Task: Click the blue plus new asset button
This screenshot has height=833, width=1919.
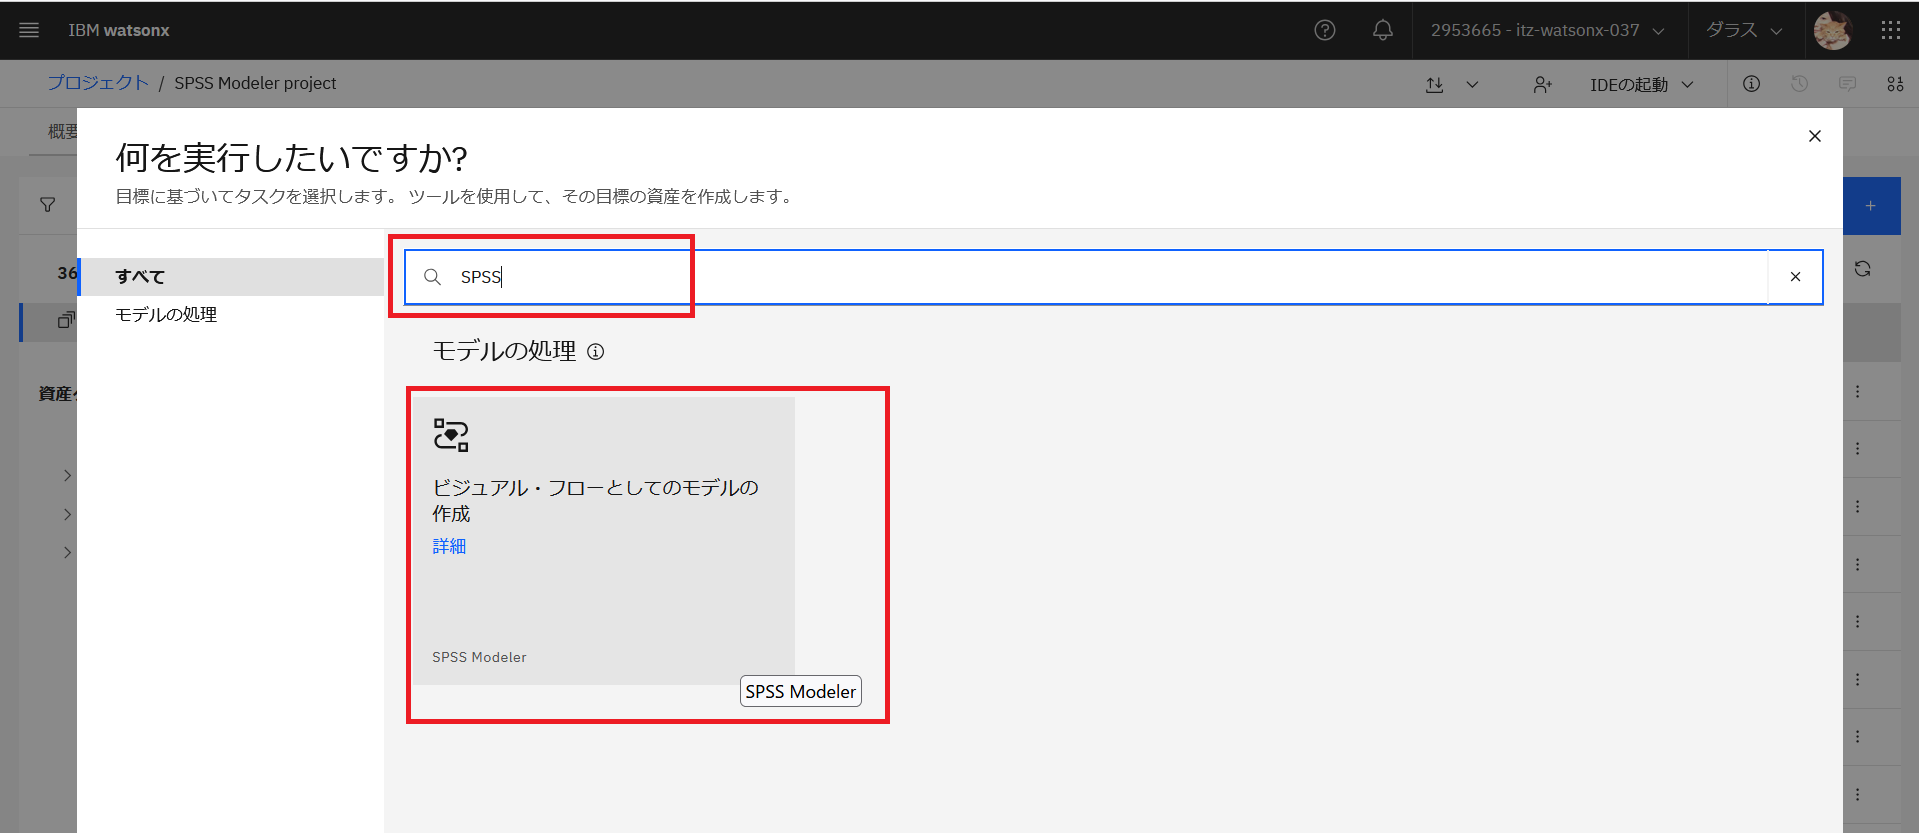Action: (x=1871, y=206)
